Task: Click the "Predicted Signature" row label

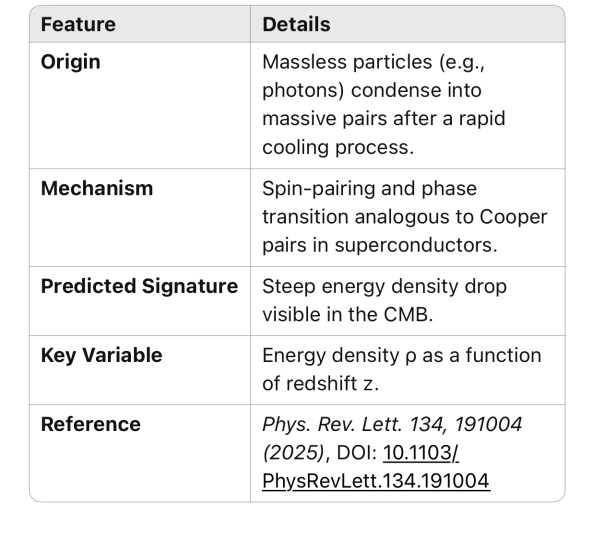Action: pos(139,286)
